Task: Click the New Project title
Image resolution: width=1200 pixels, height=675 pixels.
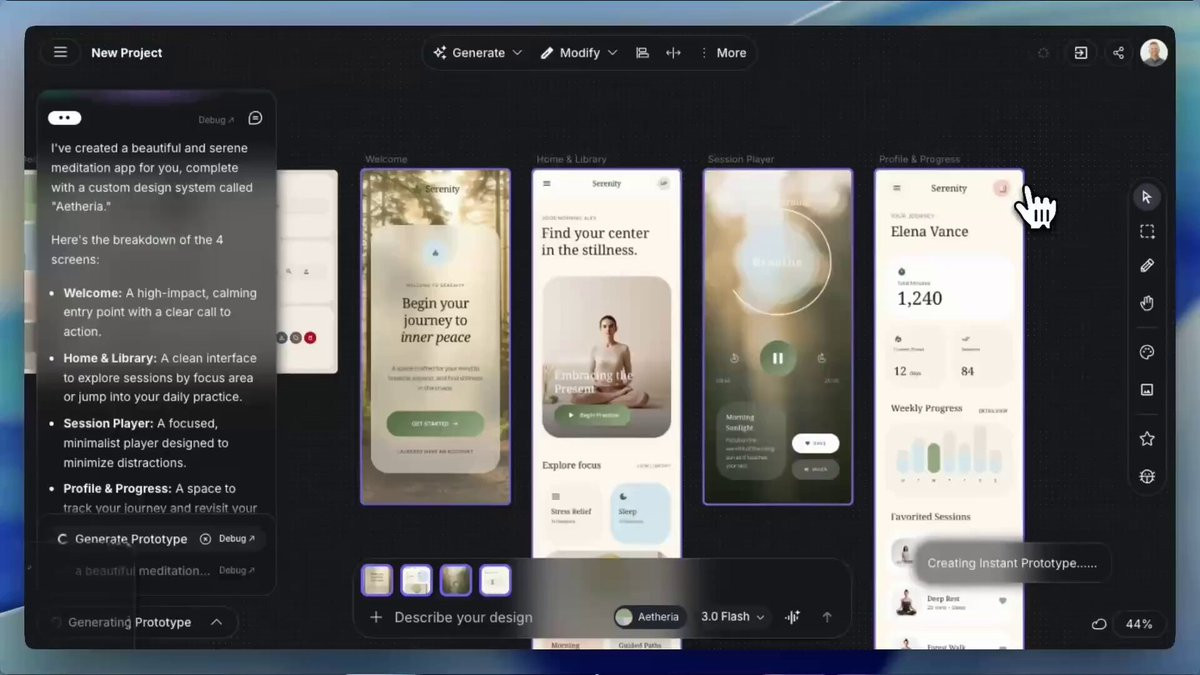Action: (127, 53)
